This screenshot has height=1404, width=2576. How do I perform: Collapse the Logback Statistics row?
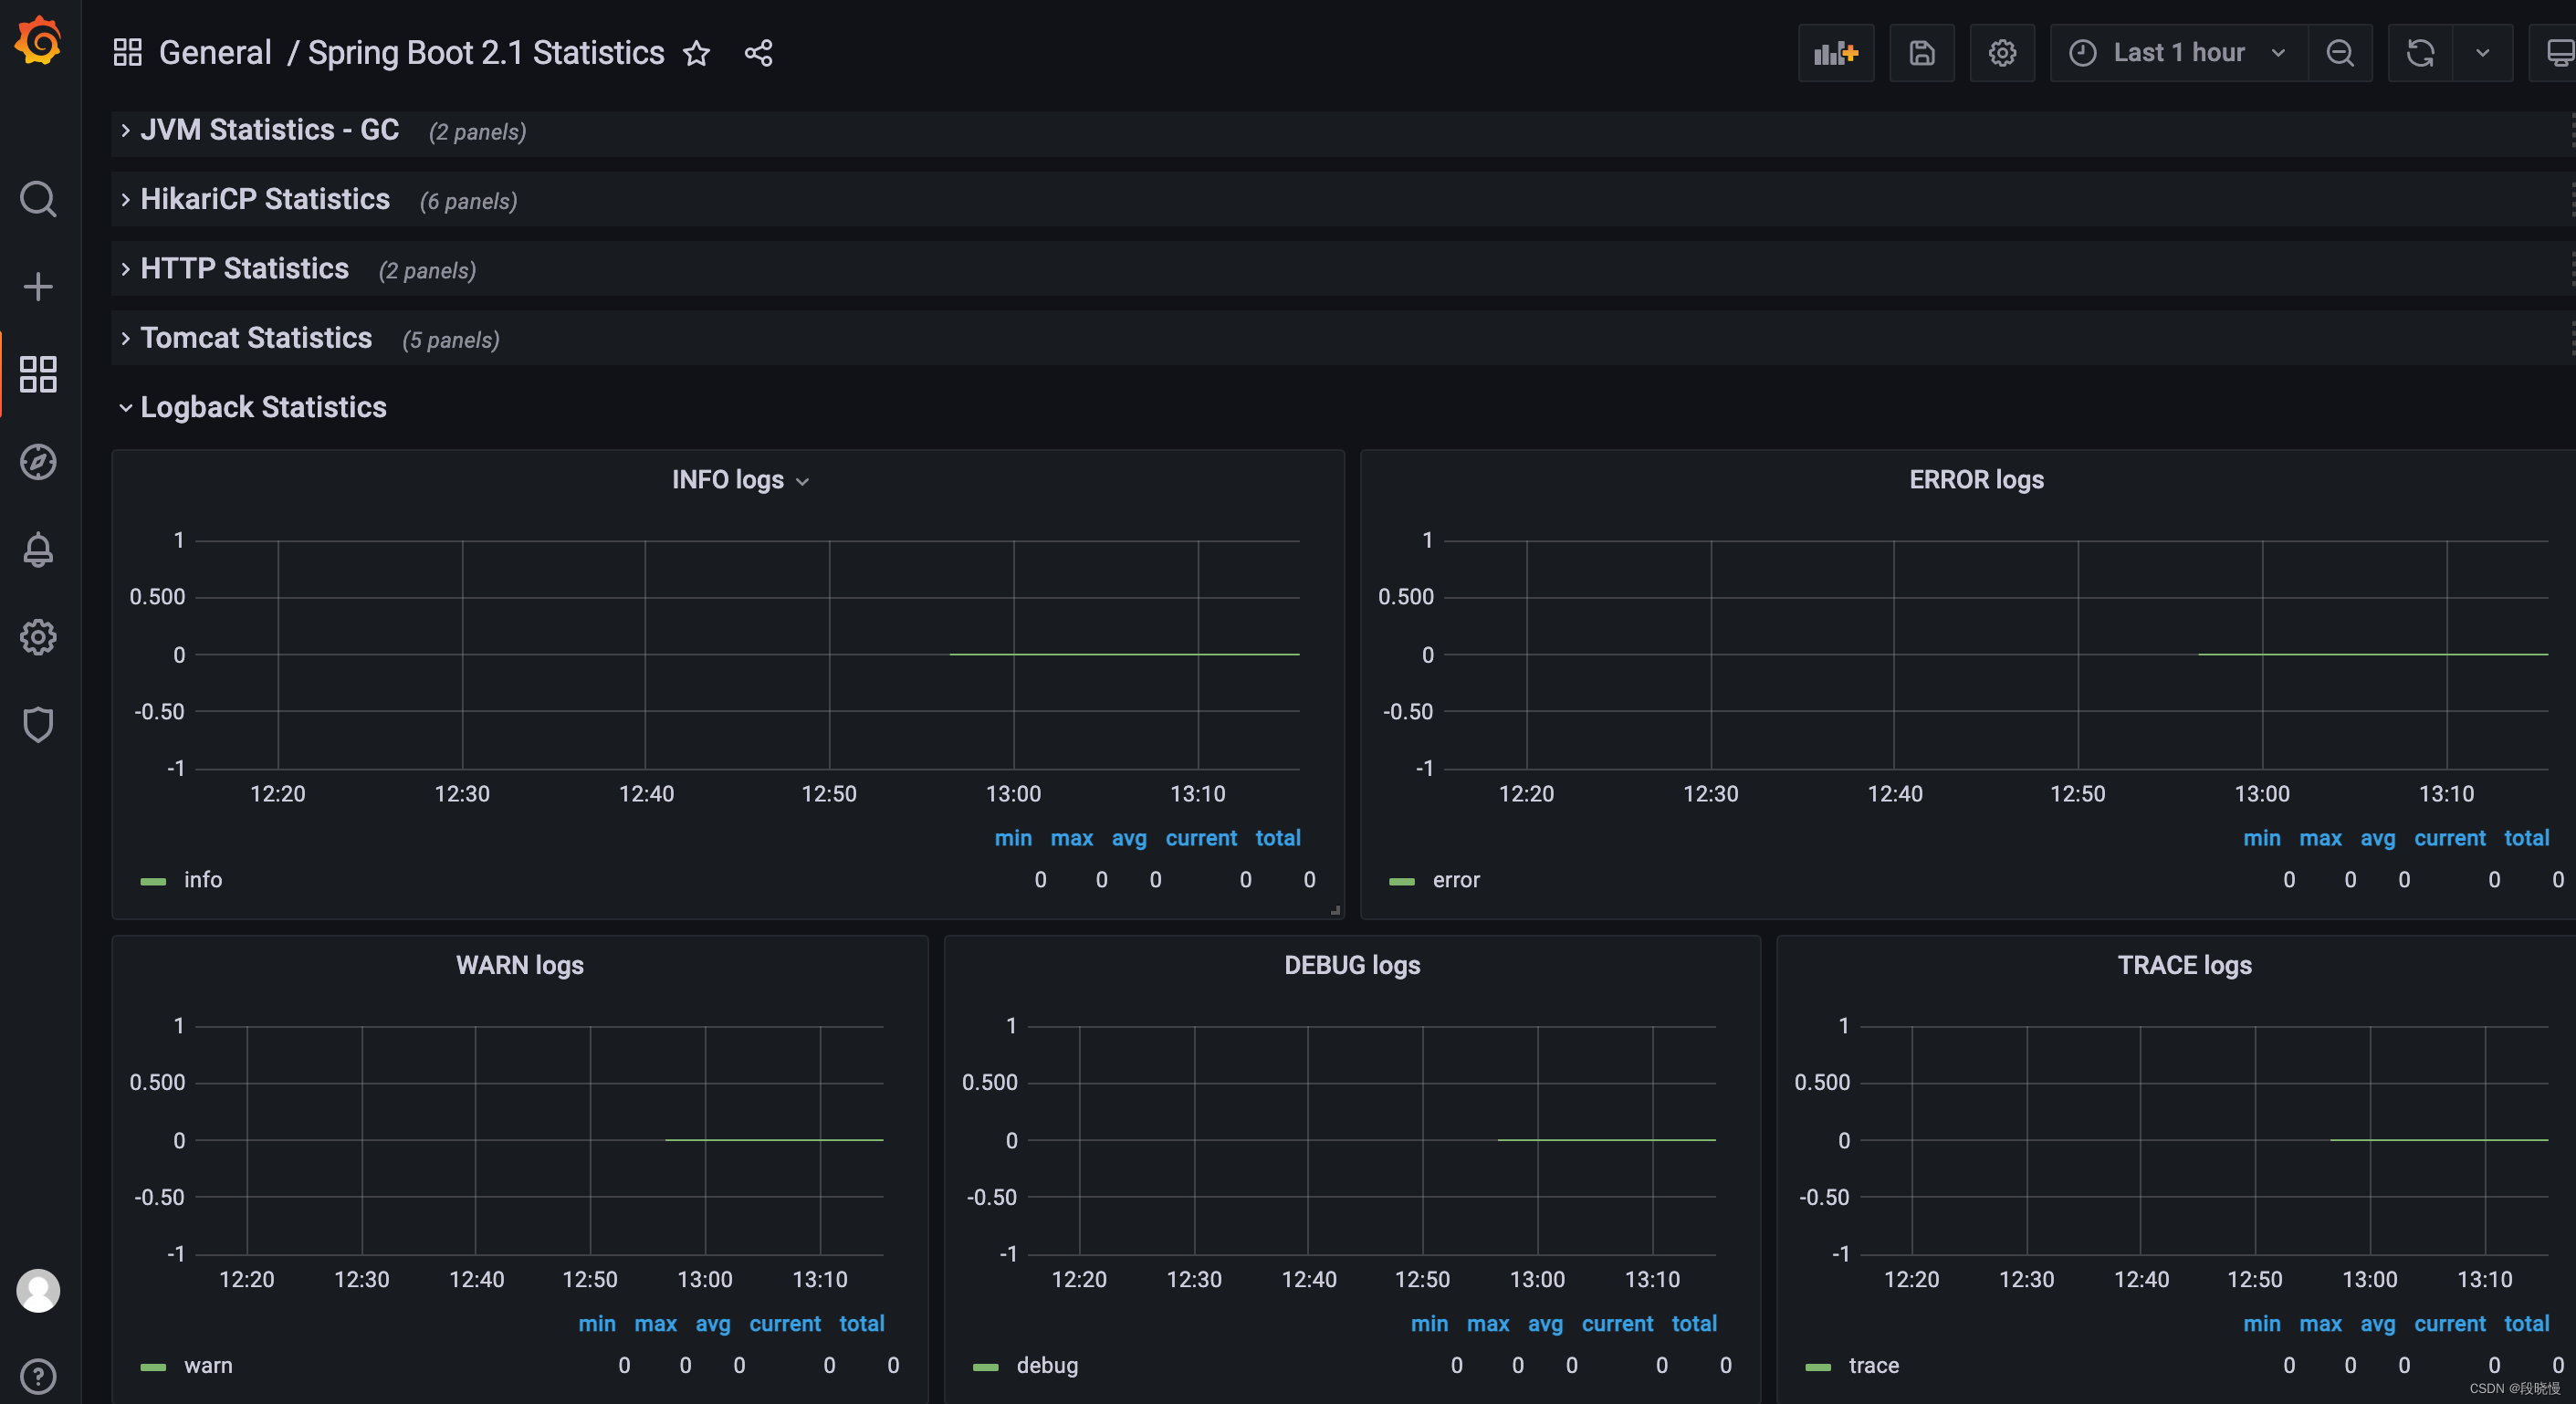(263, 407)
